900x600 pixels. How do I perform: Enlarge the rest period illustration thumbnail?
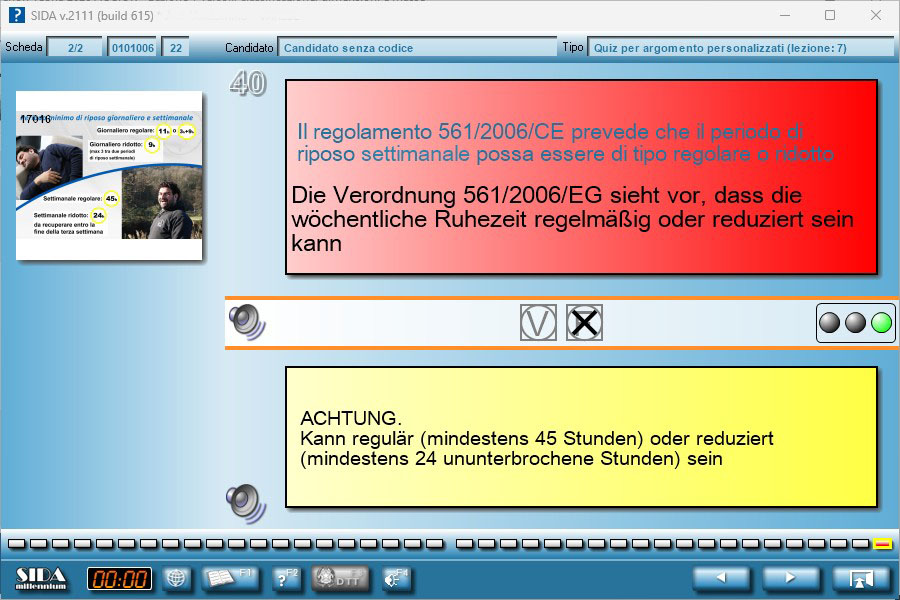coord(110,177)
